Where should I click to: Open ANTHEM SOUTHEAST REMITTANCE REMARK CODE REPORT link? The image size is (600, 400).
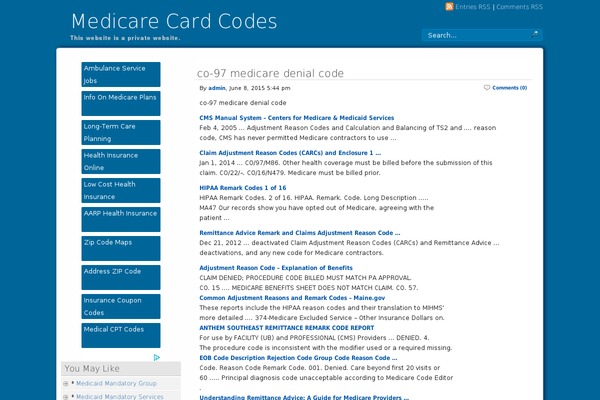287,328
